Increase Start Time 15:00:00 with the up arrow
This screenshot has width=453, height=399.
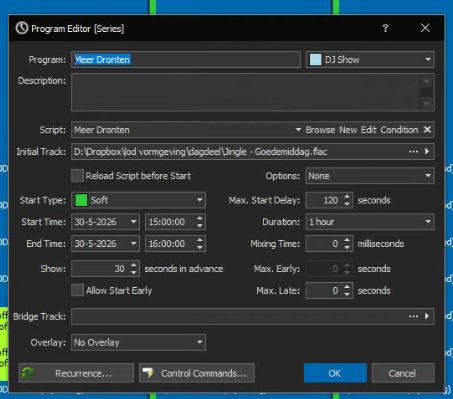click(200, 218)
